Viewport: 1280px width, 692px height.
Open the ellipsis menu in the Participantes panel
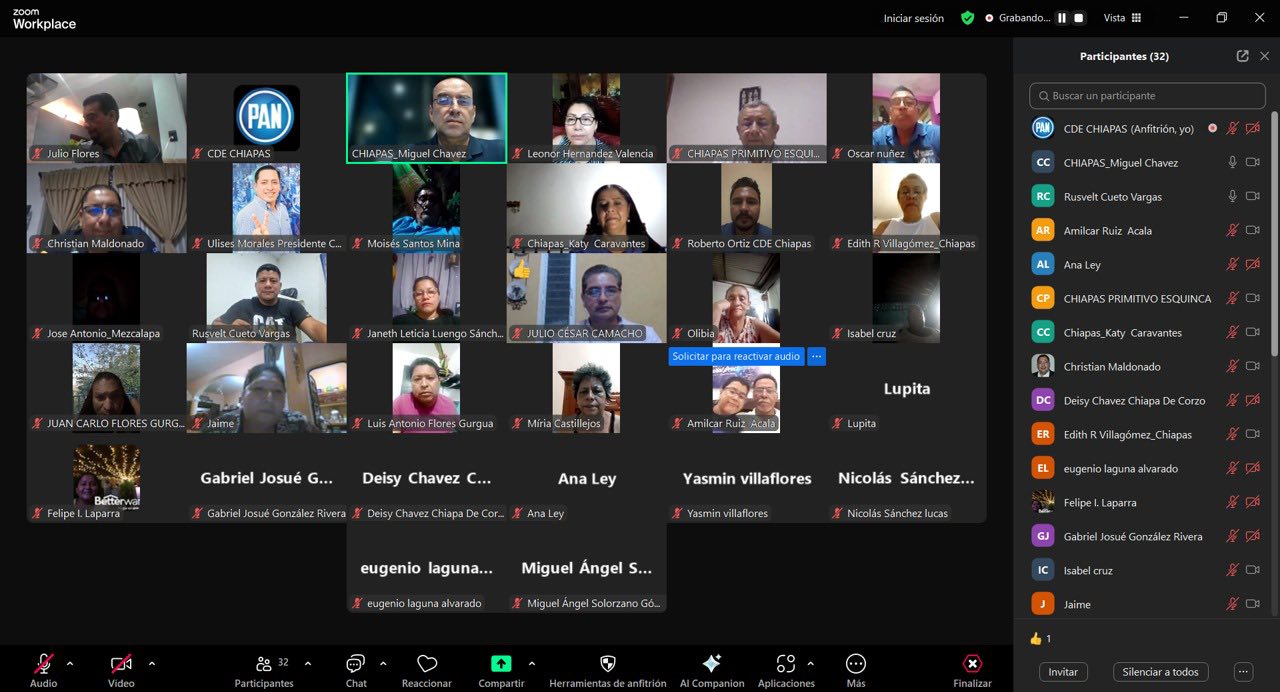click(x=1243, y=672)
